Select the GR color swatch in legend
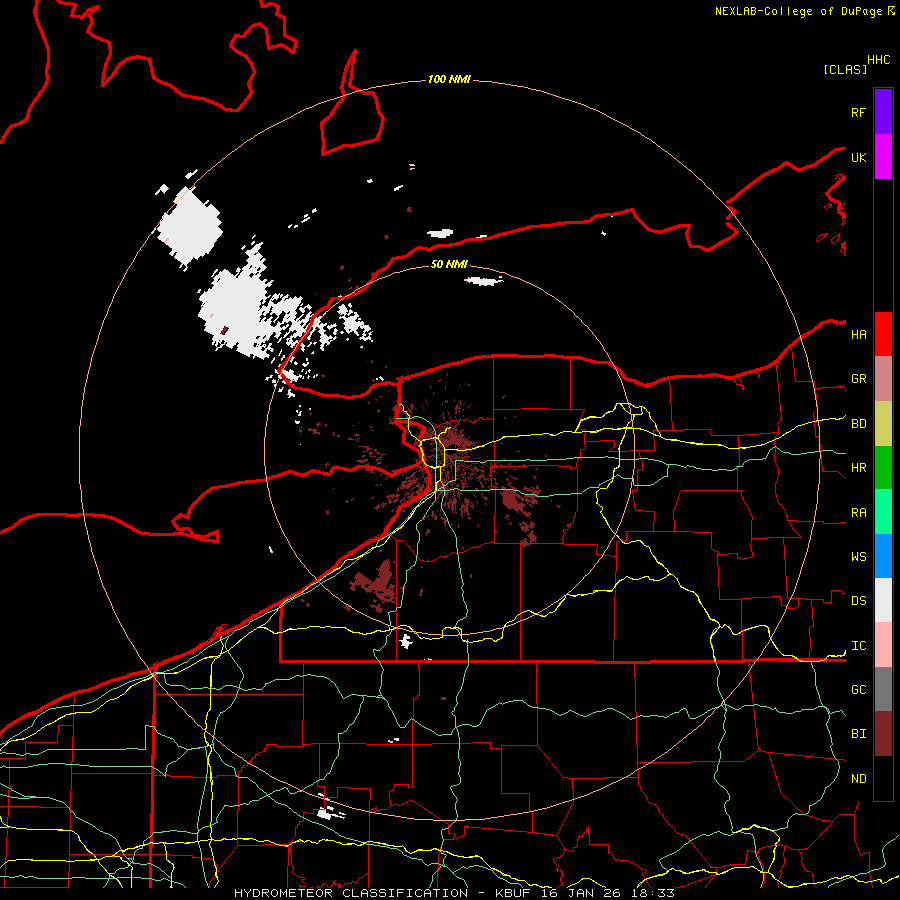 (x=883, y=379)
